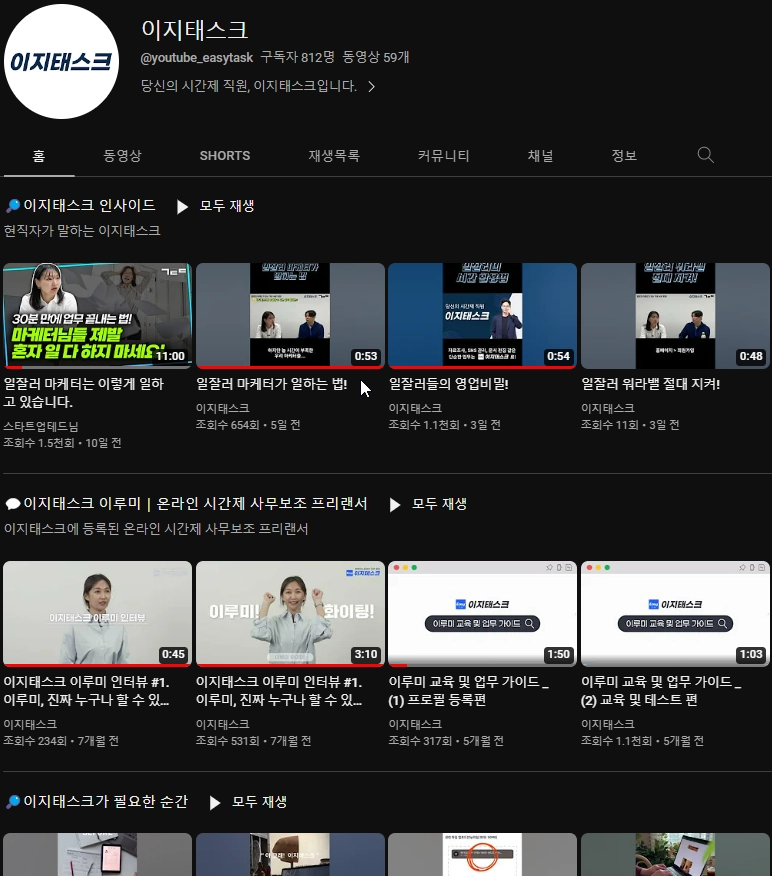Open 이지태스크 이루미 온라인 시간제 playlist title
This screenshot has width=772, height=876.
click(195, 503)
